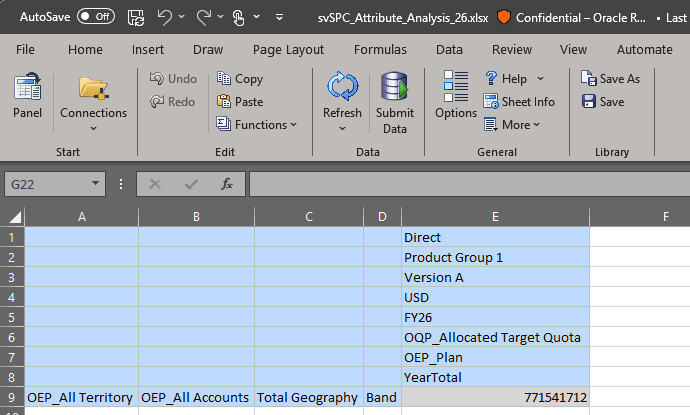The width and height of the screenshot is (690, 415).
Task: Open the Formulas tab
Action: [x=380, y=50]
